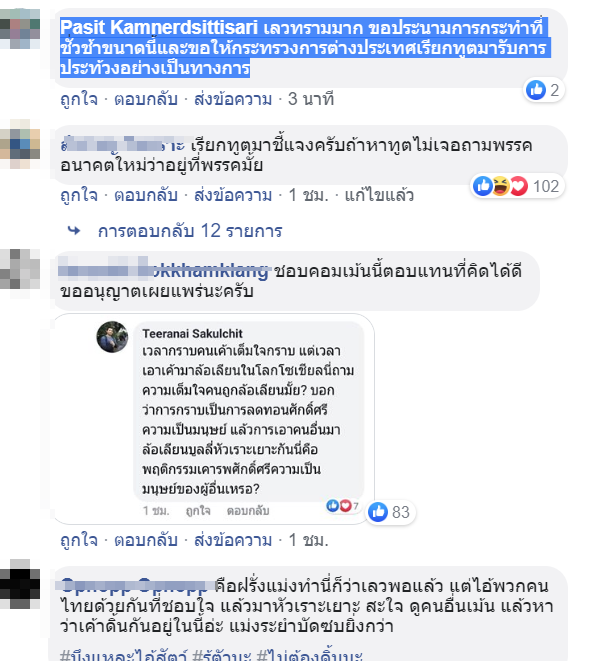
Task: Expand the 12 replies thread (การตอบกลับ 12 รายการ)
Action: click(x=190, y=231)
